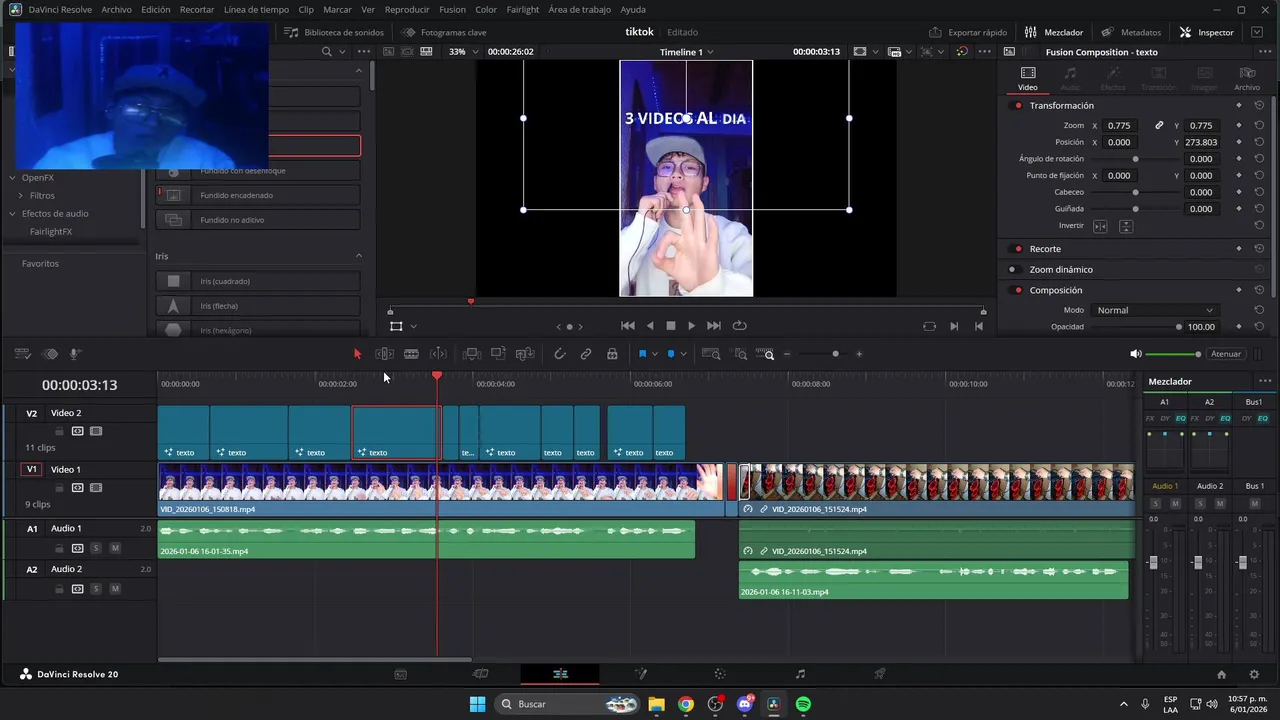Viewport: 1280px width, 720px height.
Task: Toggle the Recorte enable switch
Action: [x=1018, y=248]
